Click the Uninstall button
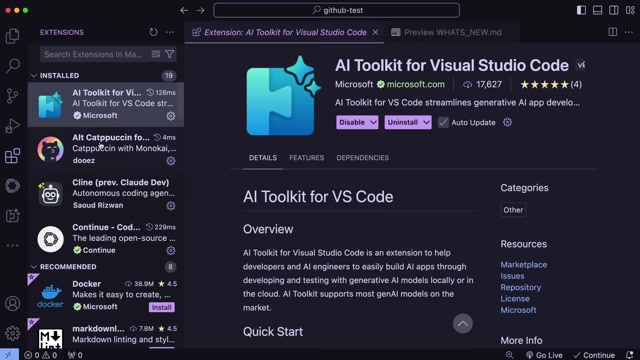This screenshot has width=640, height=360. [x=402, y=122]
